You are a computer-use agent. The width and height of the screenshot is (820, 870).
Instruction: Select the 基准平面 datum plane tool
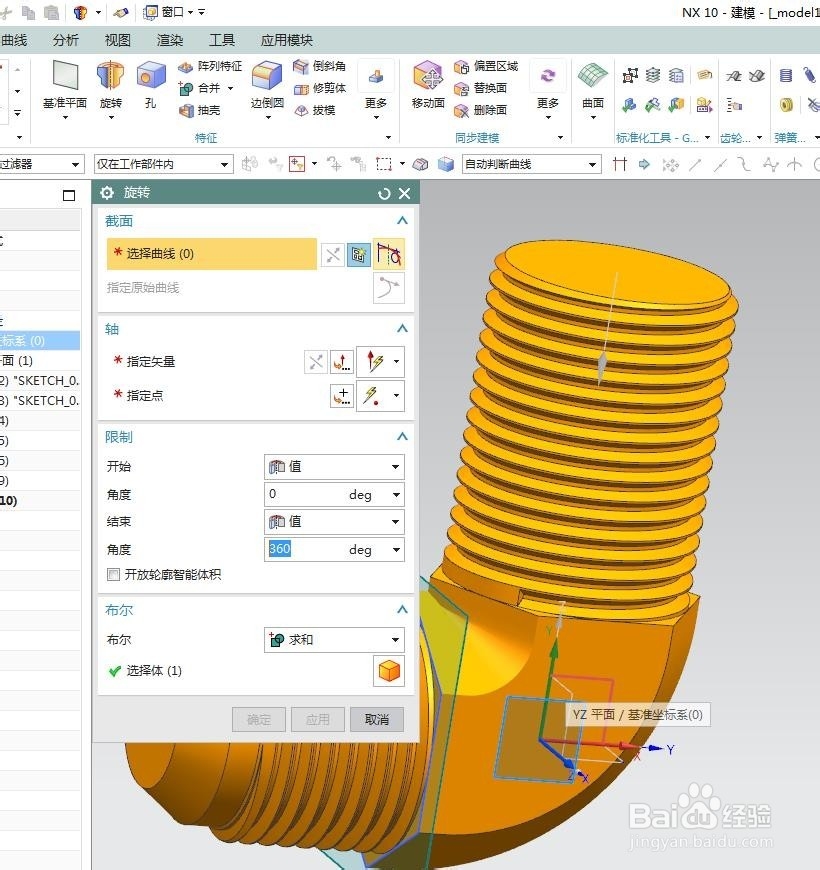(65, 85)
